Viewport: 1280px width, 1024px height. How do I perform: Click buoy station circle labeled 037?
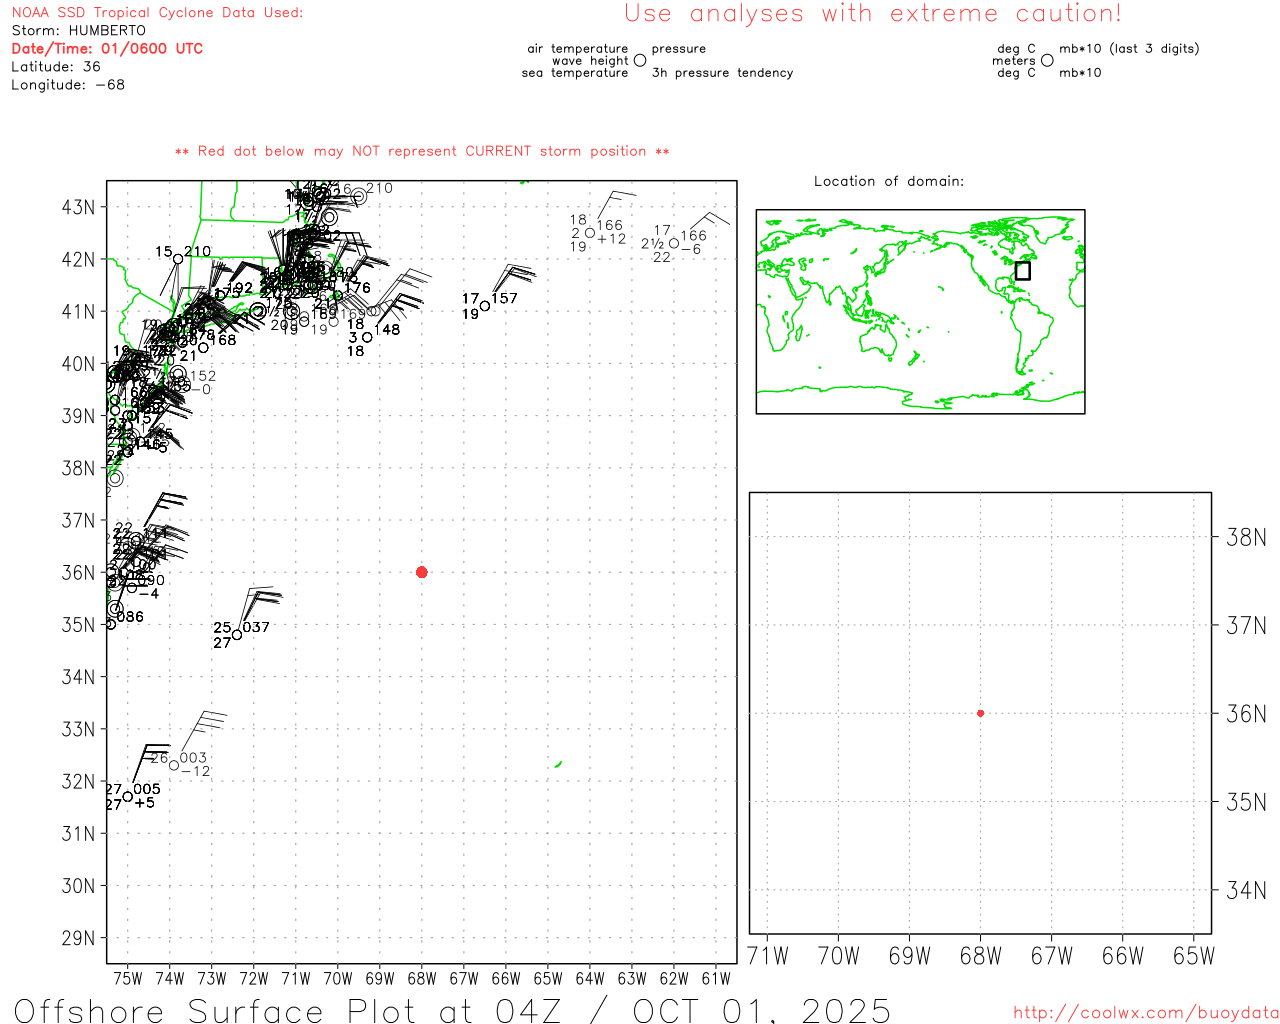coord(237,635)
